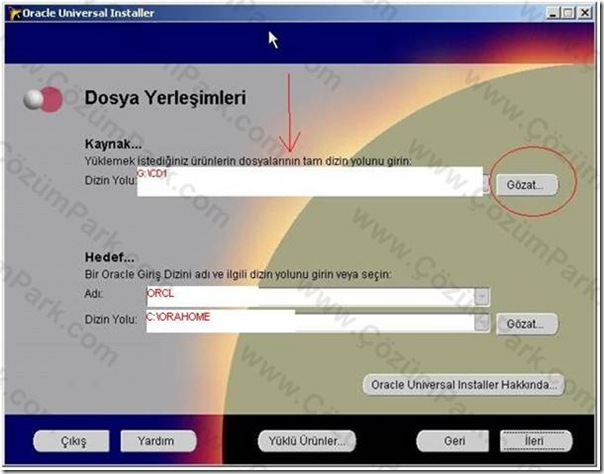The height and width of the screenshot is (474, 604).
Task: Expand the Adı dropdown arrow
Action: tap(482, 297)
